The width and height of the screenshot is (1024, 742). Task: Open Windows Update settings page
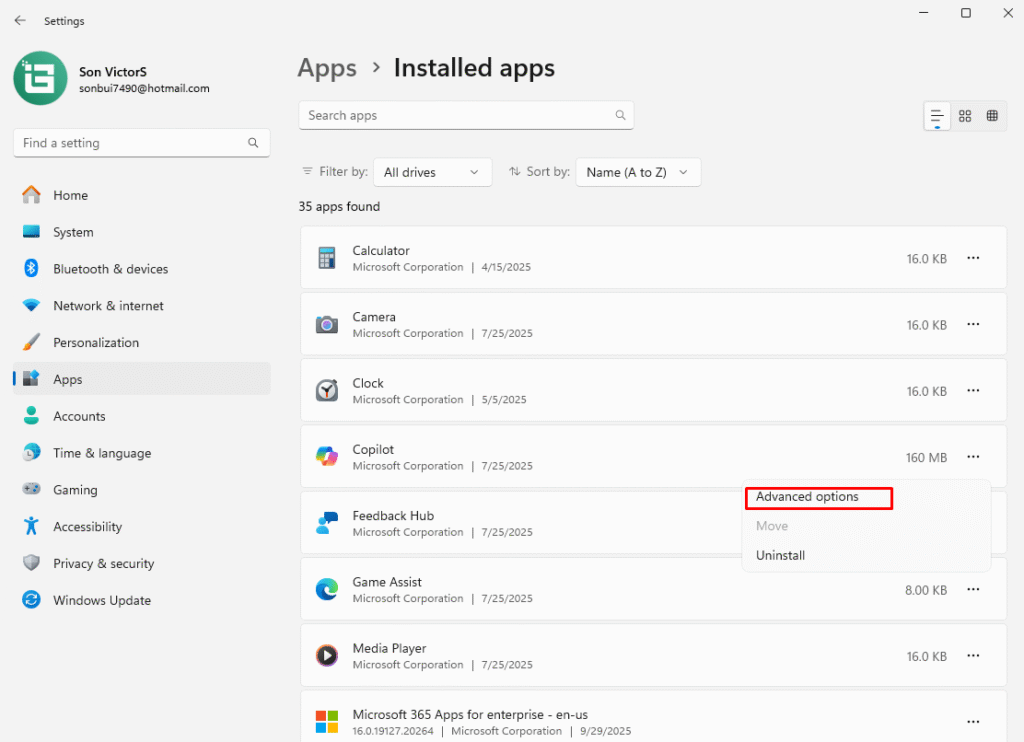101,601
